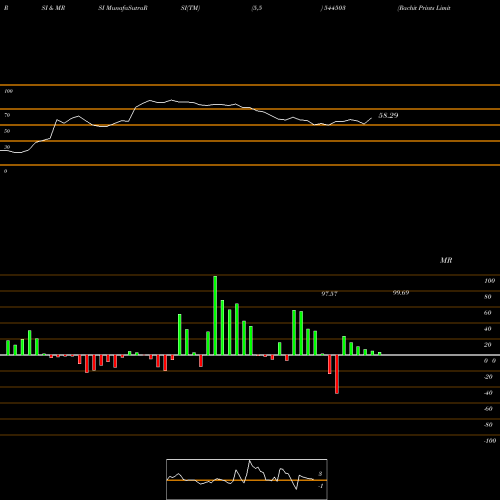Click the RSI current value 58.29
Screen dimensions: 500x500
point(388,115)
